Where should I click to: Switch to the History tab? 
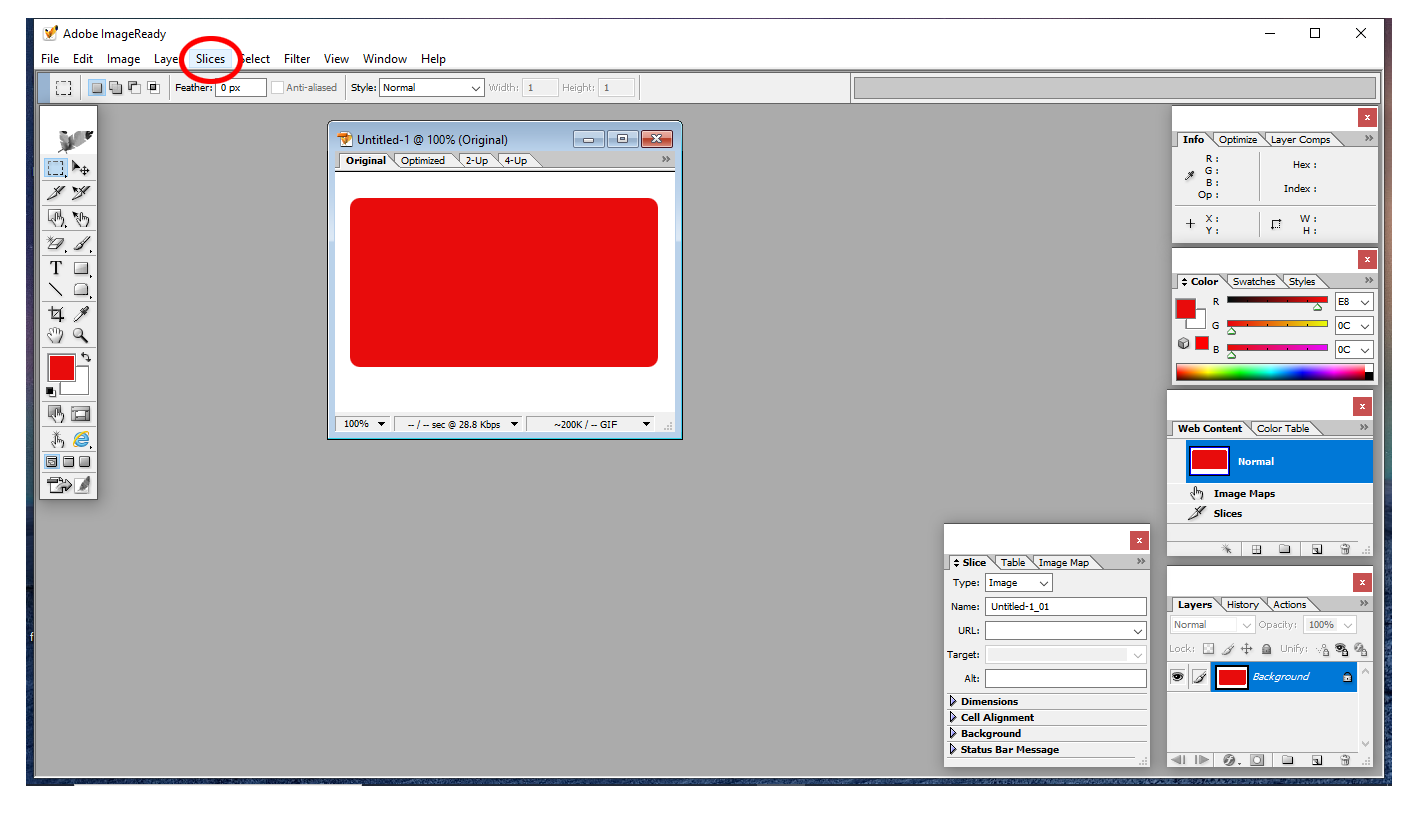tap(1242, 605)
